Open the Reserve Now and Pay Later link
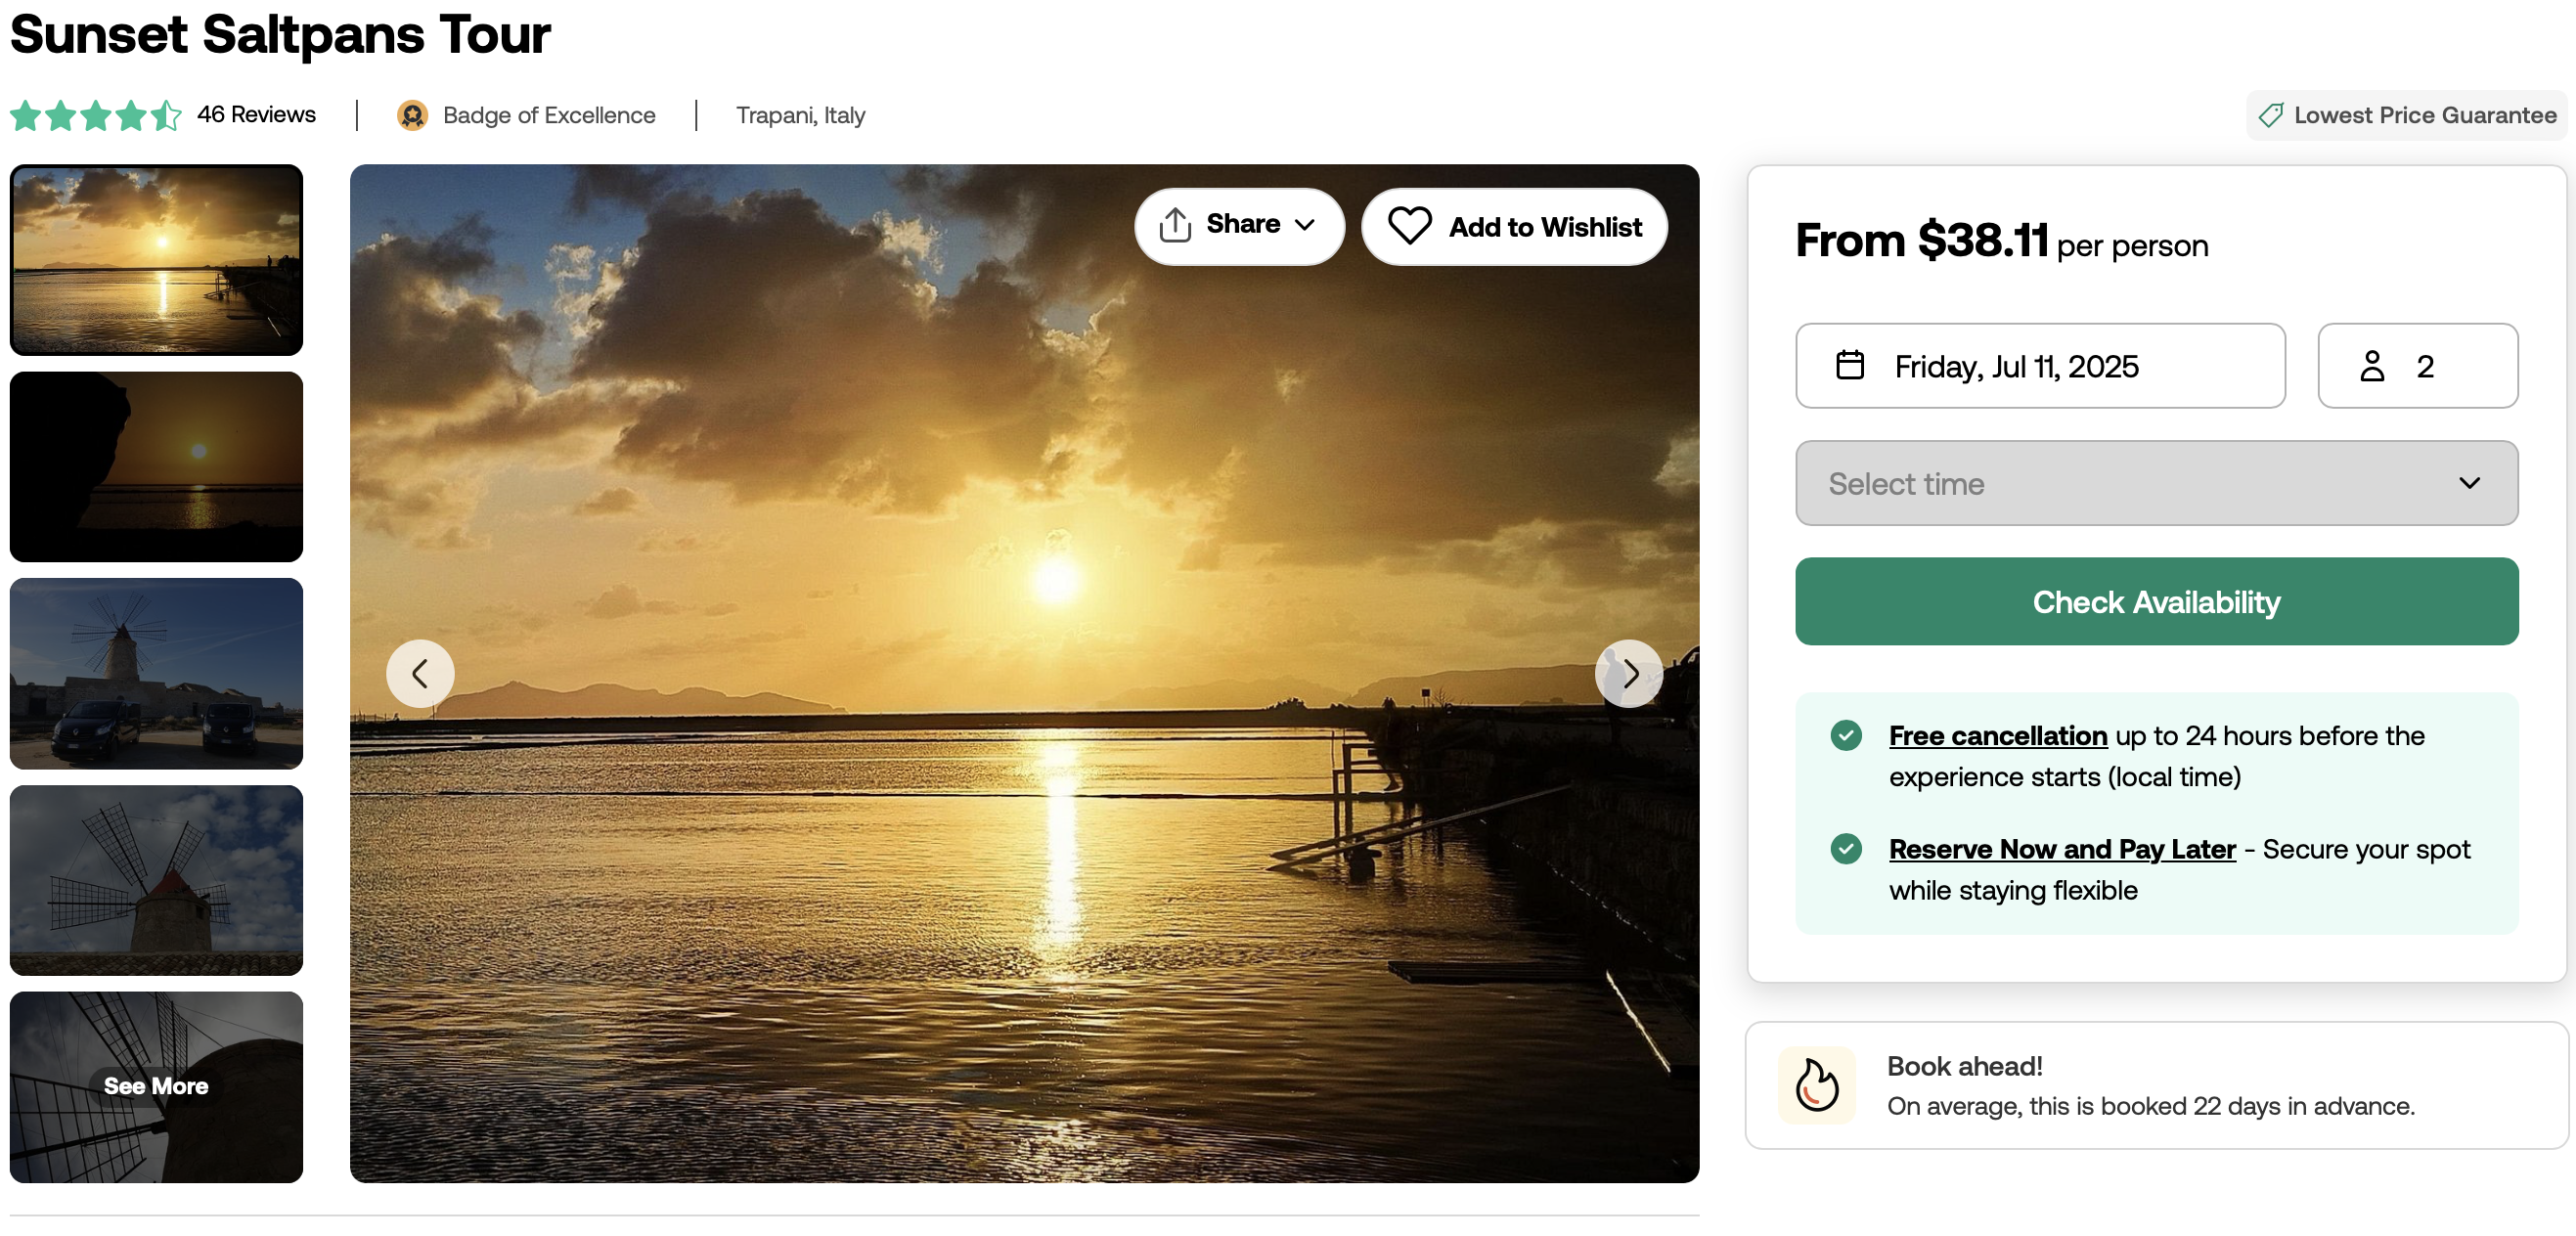This screenshot has height=1236, width=2576. [2062, 848]
